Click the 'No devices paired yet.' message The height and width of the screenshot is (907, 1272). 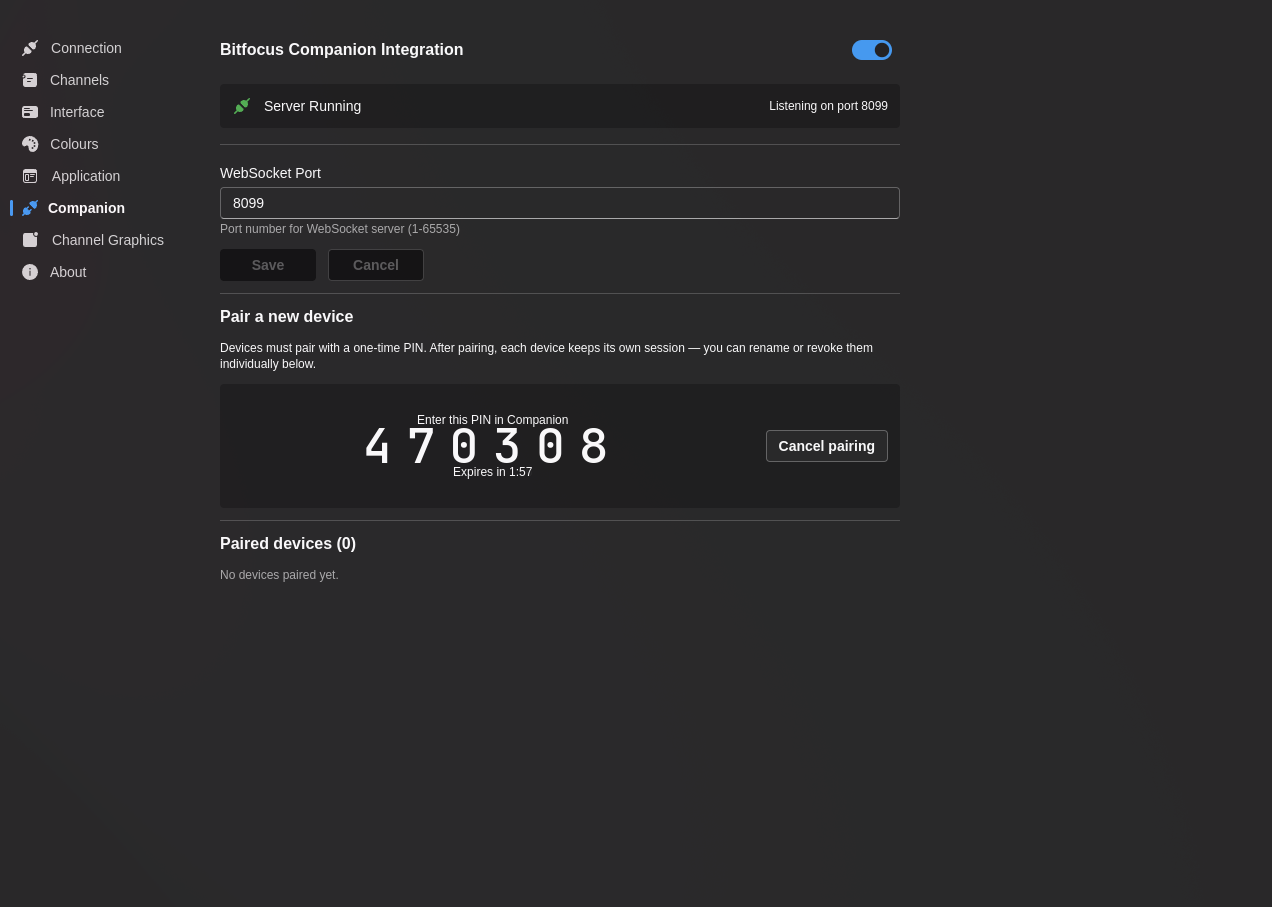279,575
